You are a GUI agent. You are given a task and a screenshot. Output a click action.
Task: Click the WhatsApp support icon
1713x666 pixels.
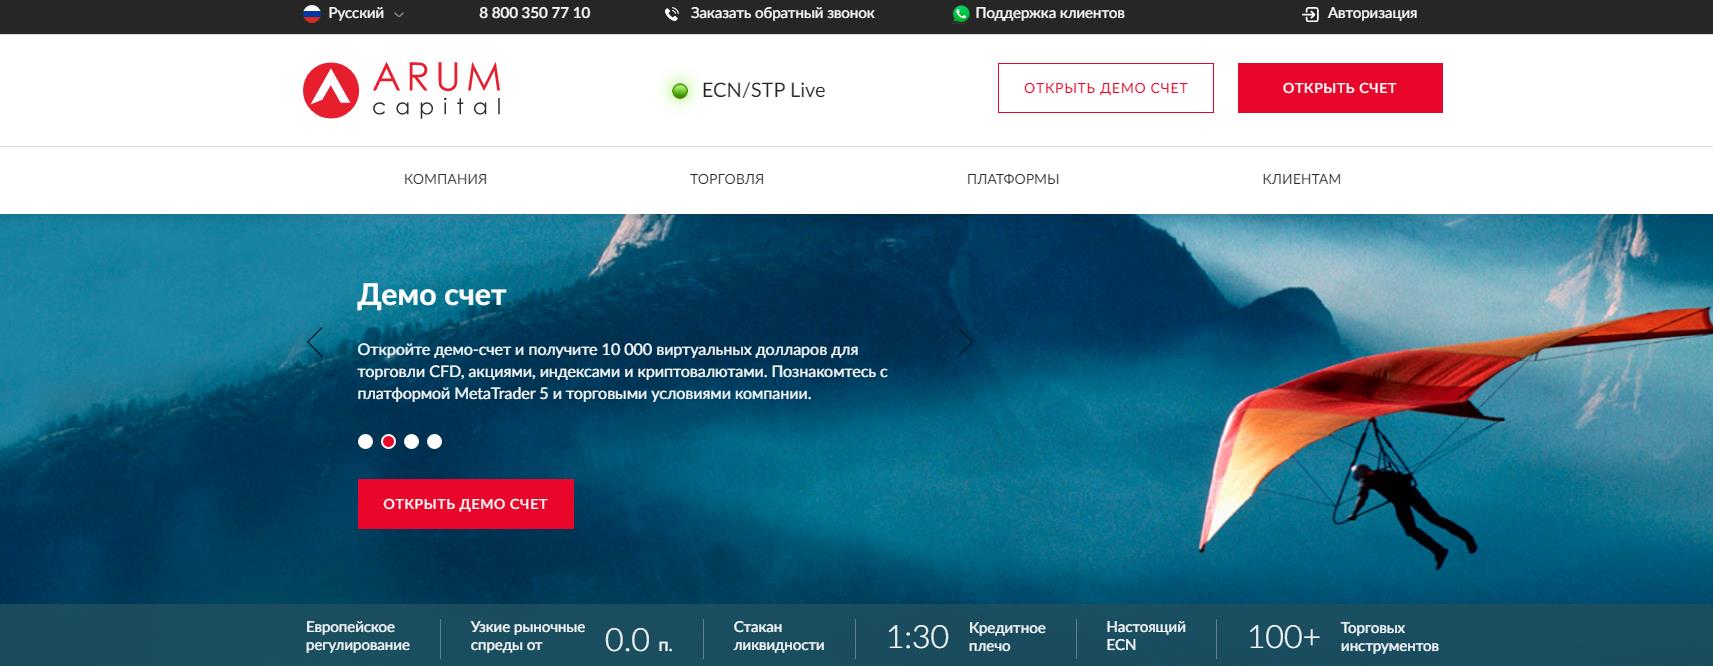coord(961,14)
